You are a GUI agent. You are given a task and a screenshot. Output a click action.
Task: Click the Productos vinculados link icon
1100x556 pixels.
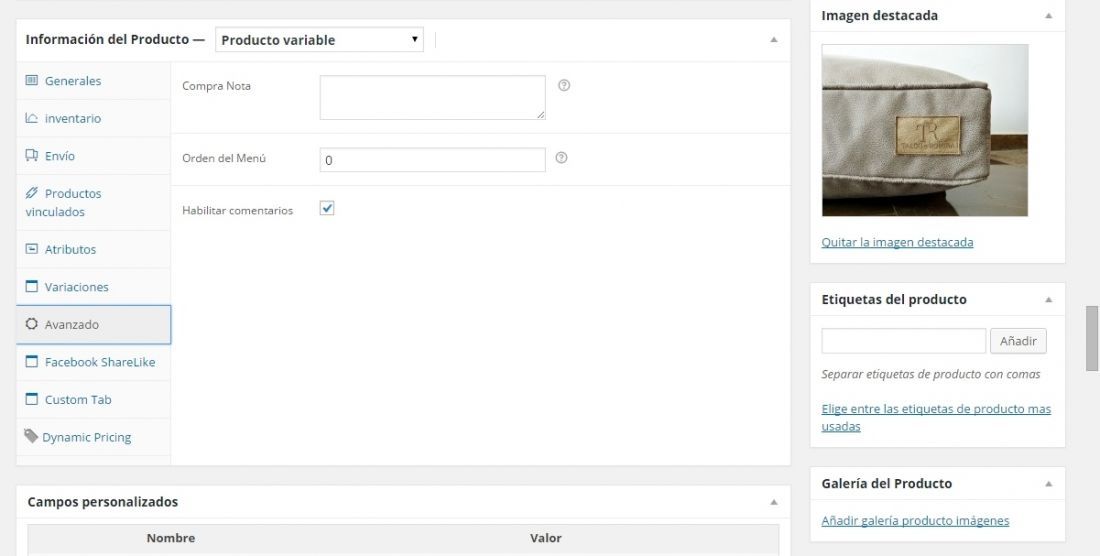pos(32,193)
